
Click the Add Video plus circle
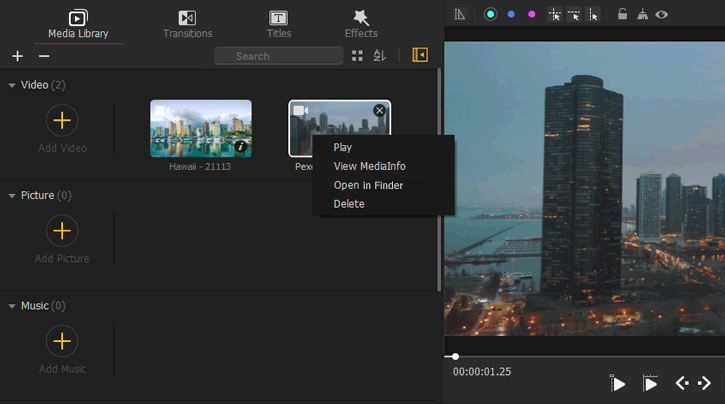pos(62,121)
